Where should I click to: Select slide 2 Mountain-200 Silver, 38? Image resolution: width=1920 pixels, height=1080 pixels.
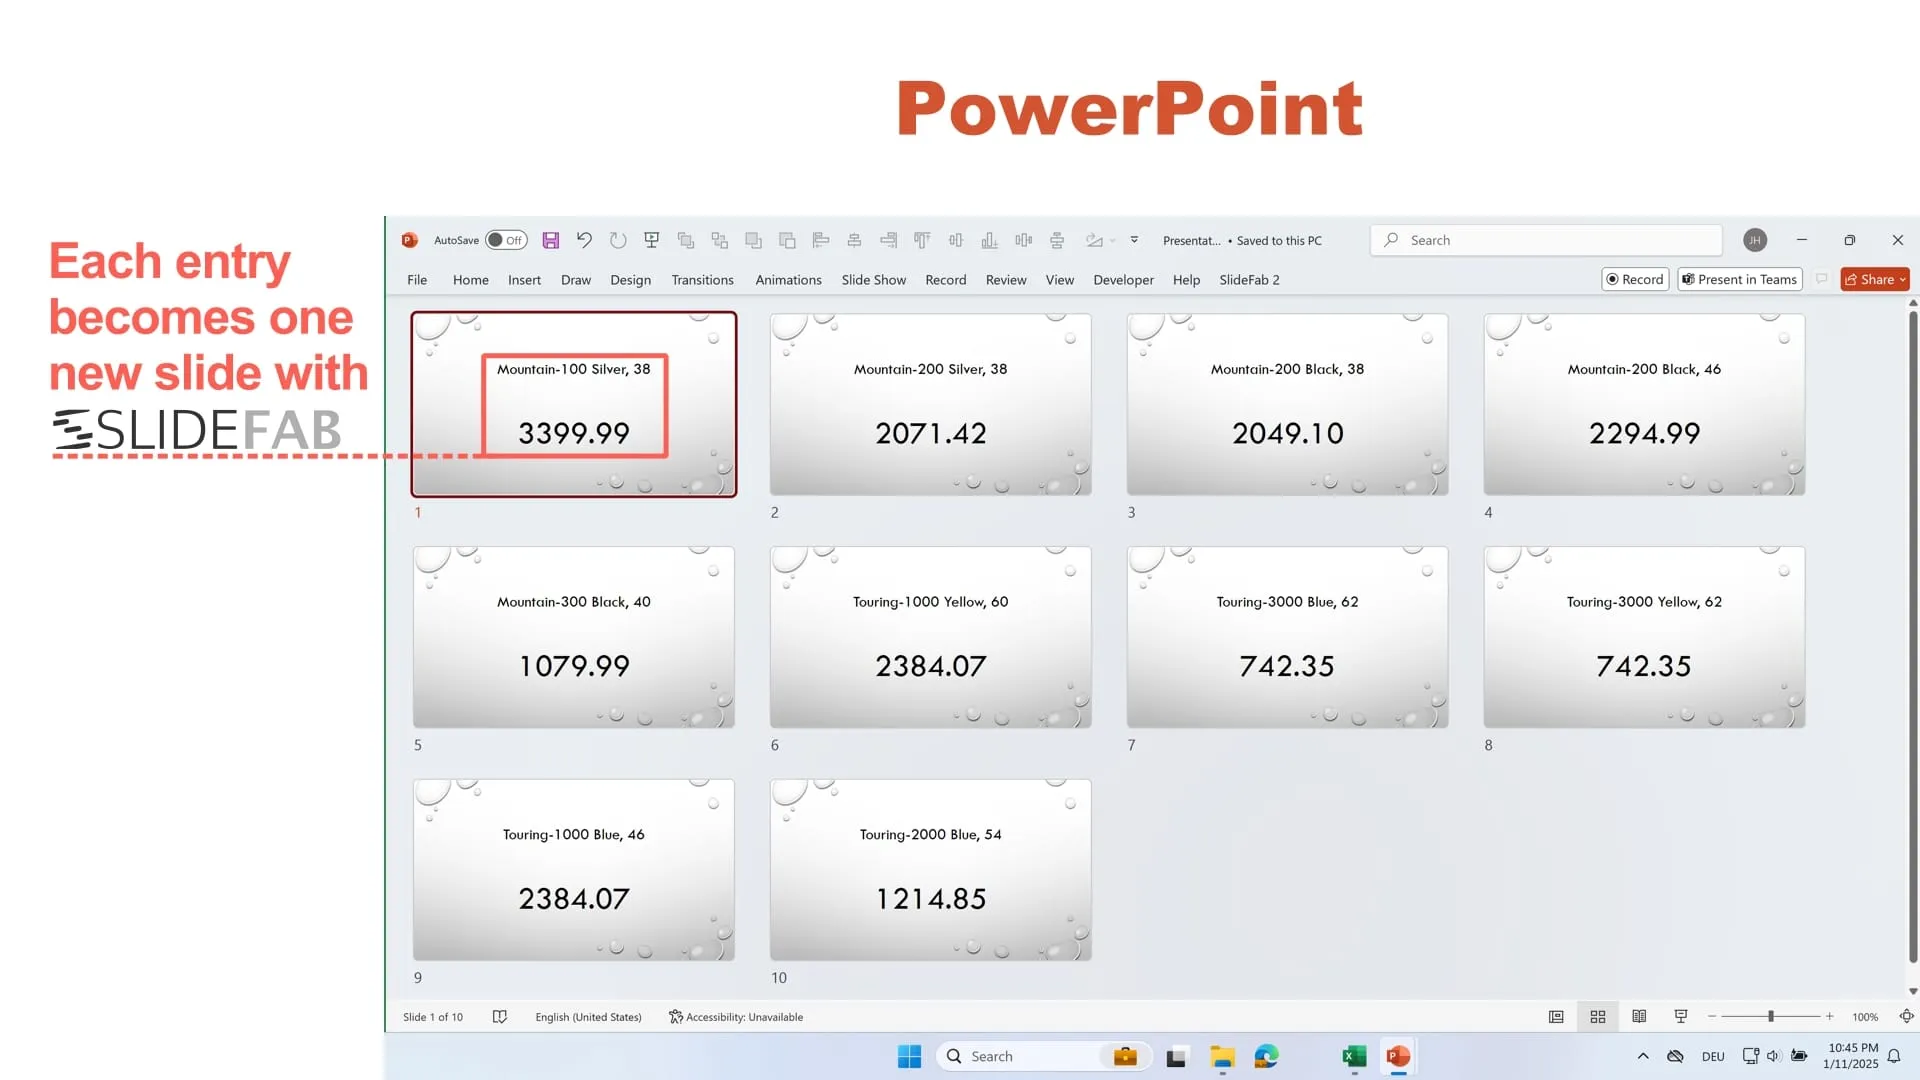point(930,405)
